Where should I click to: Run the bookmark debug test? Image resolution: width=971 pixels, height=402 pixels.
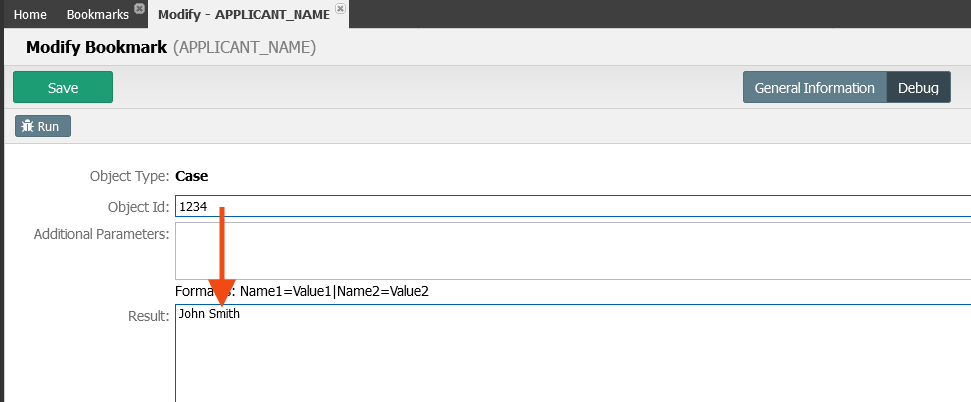[43, 126]
